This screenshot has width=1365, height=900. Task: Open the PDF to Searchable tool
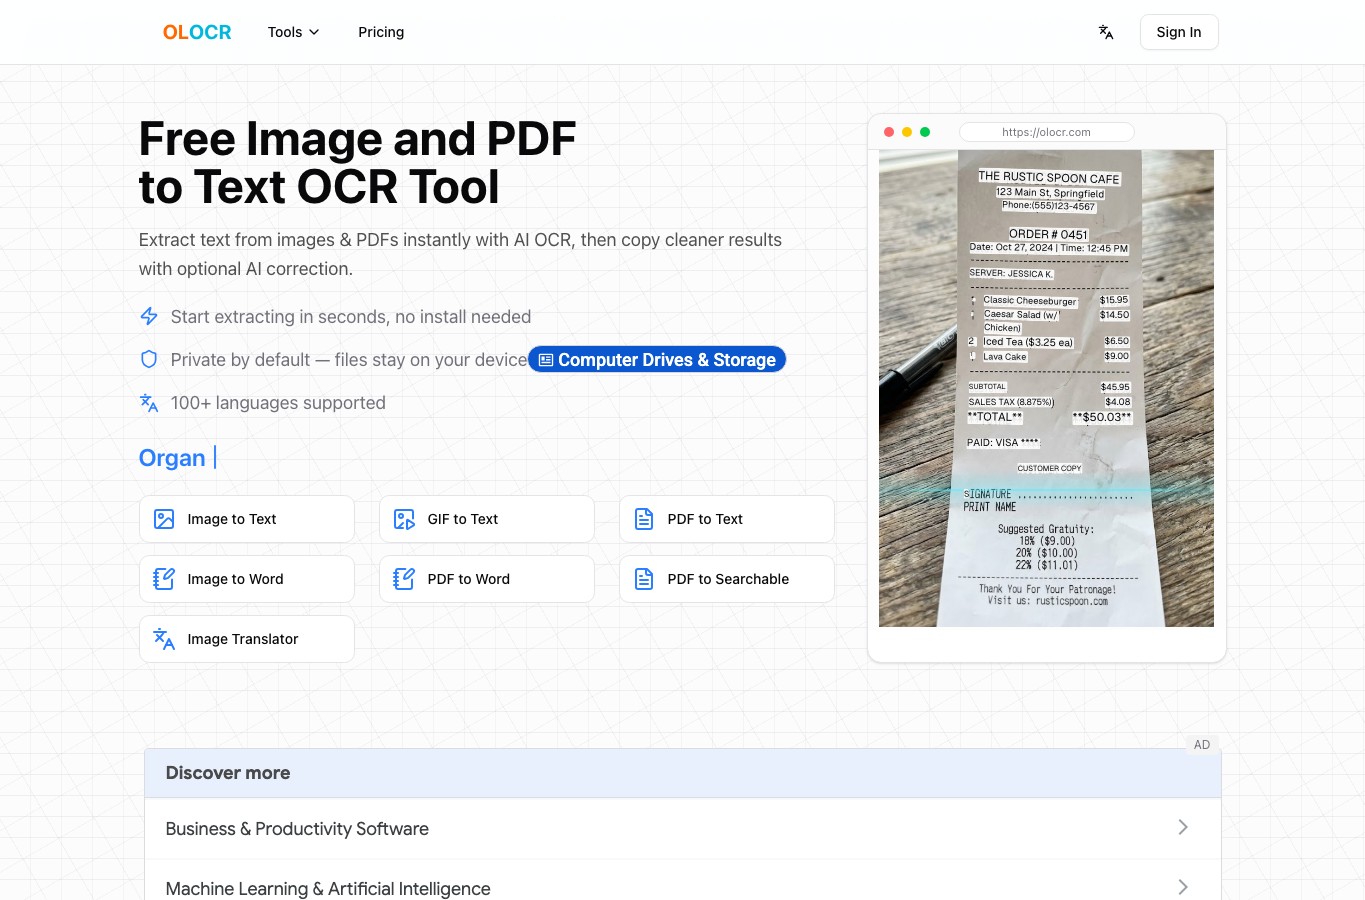(x=727, y=579)
